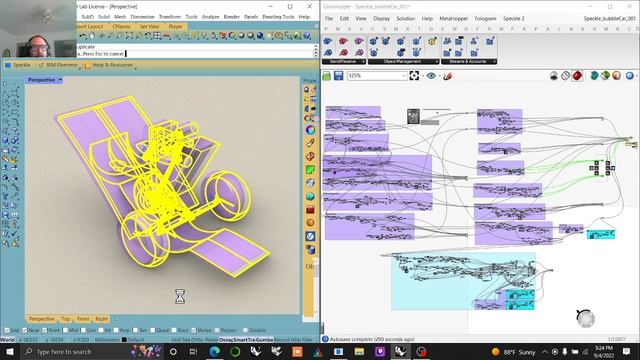Enable the Cen osnap checkbox
This screenshot has width=640, height=360.
pos(83,330)
